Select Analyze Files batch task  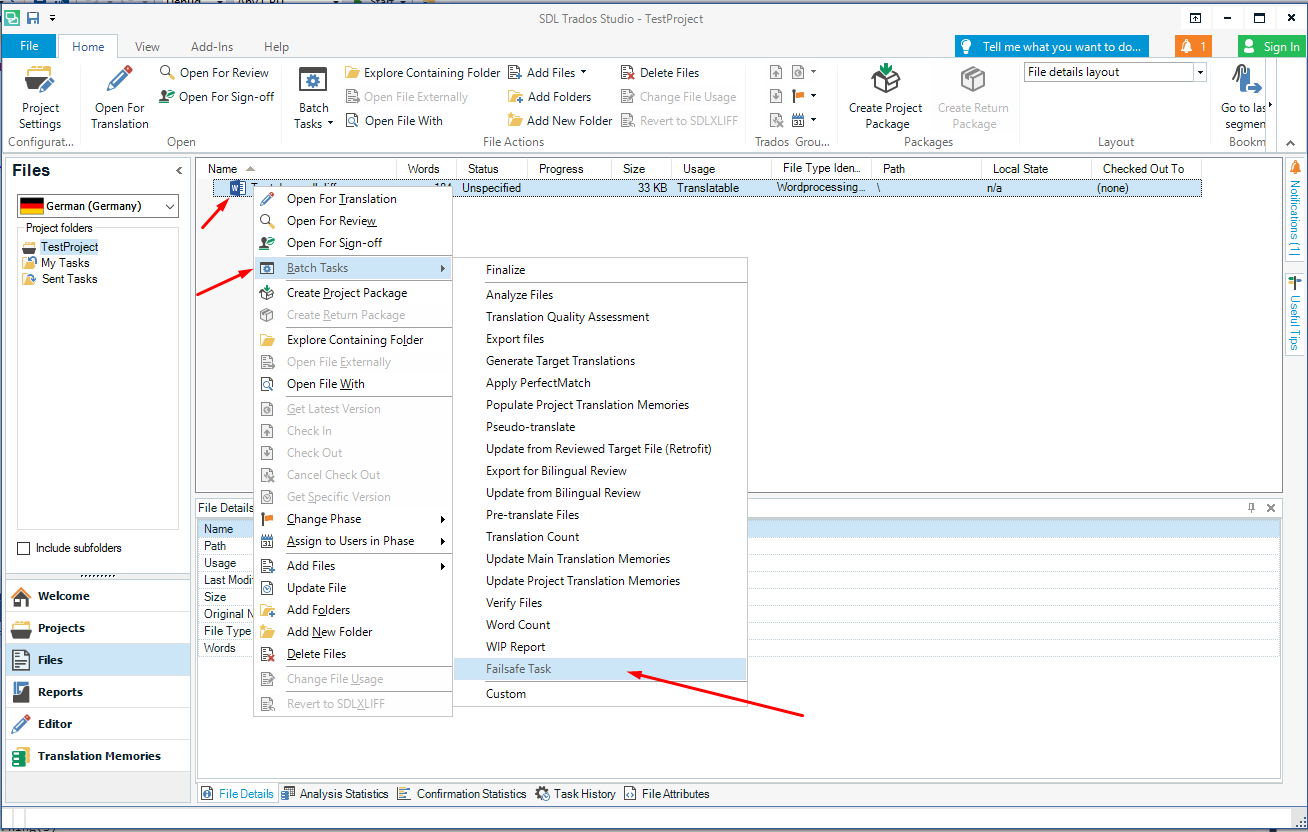coord(600,295)
